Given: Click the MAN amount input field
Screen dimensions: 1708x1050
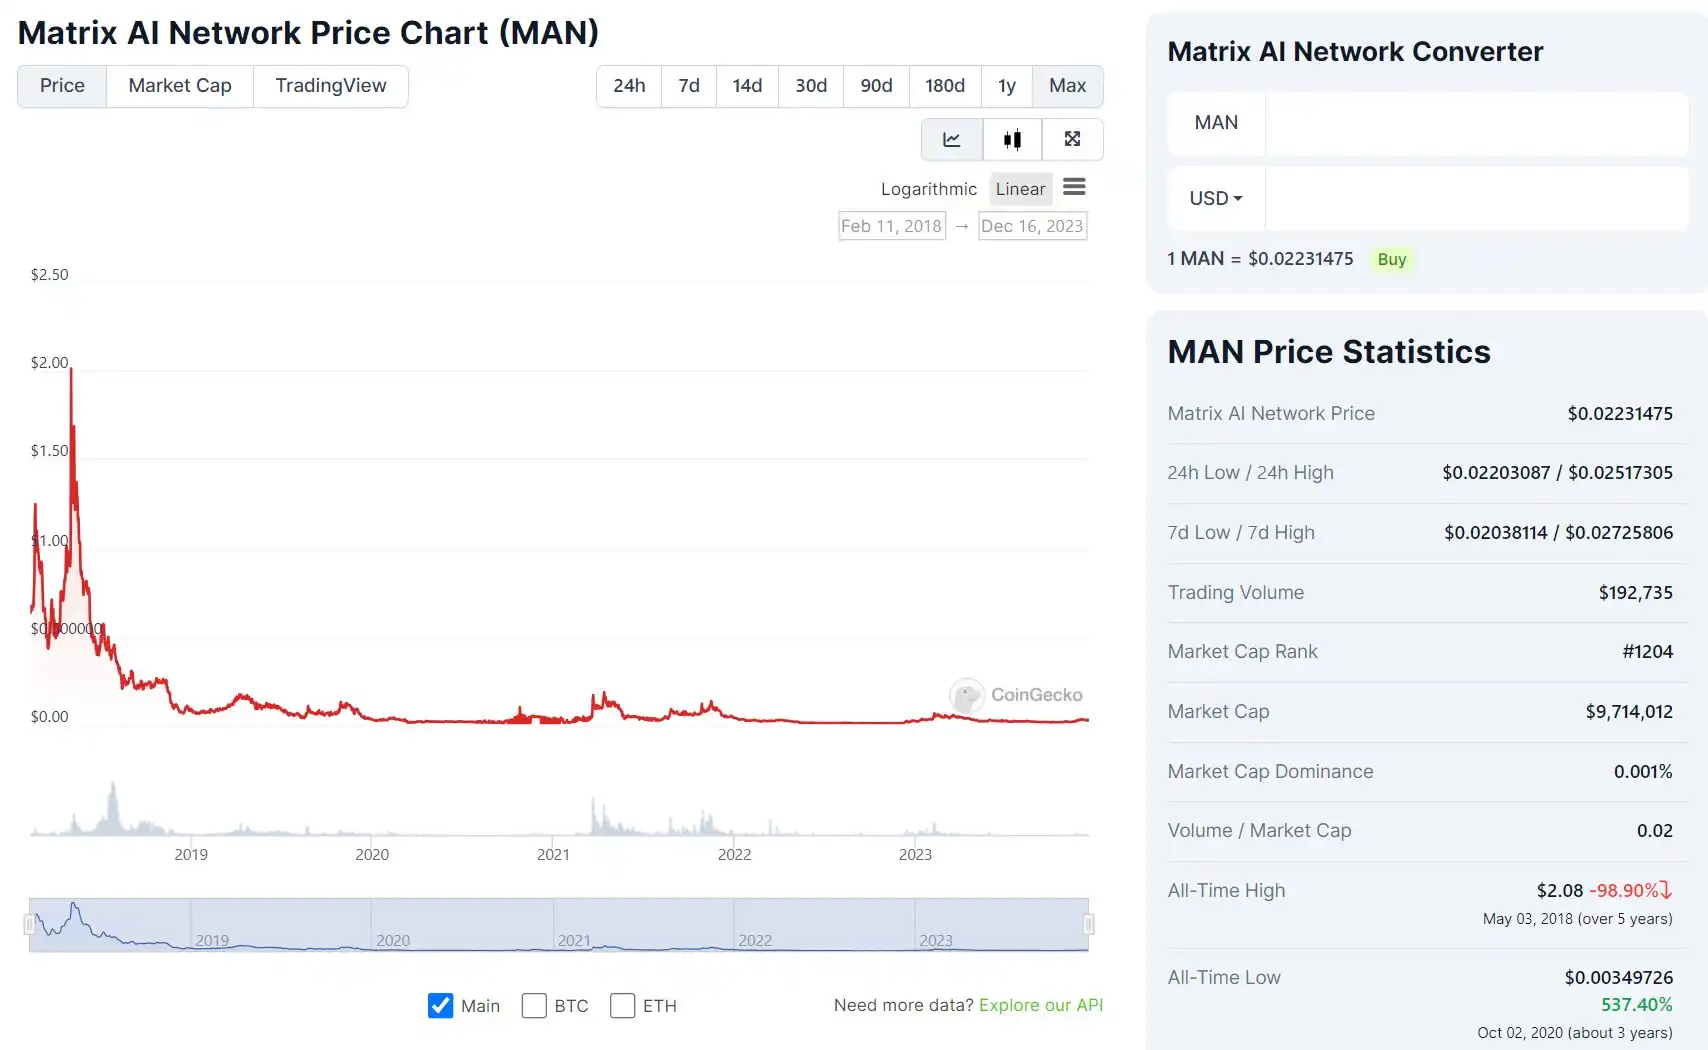Looking at the screenshot, I should [x=1476, y=123].
